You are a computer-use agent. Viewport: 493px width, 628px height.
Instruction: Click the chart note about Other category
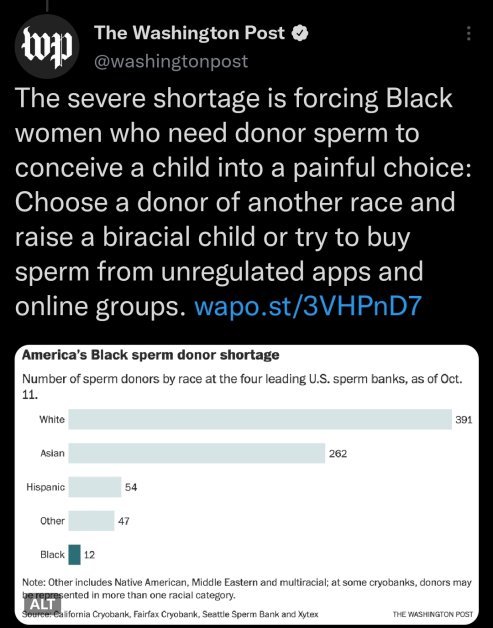tap(247, 588)
